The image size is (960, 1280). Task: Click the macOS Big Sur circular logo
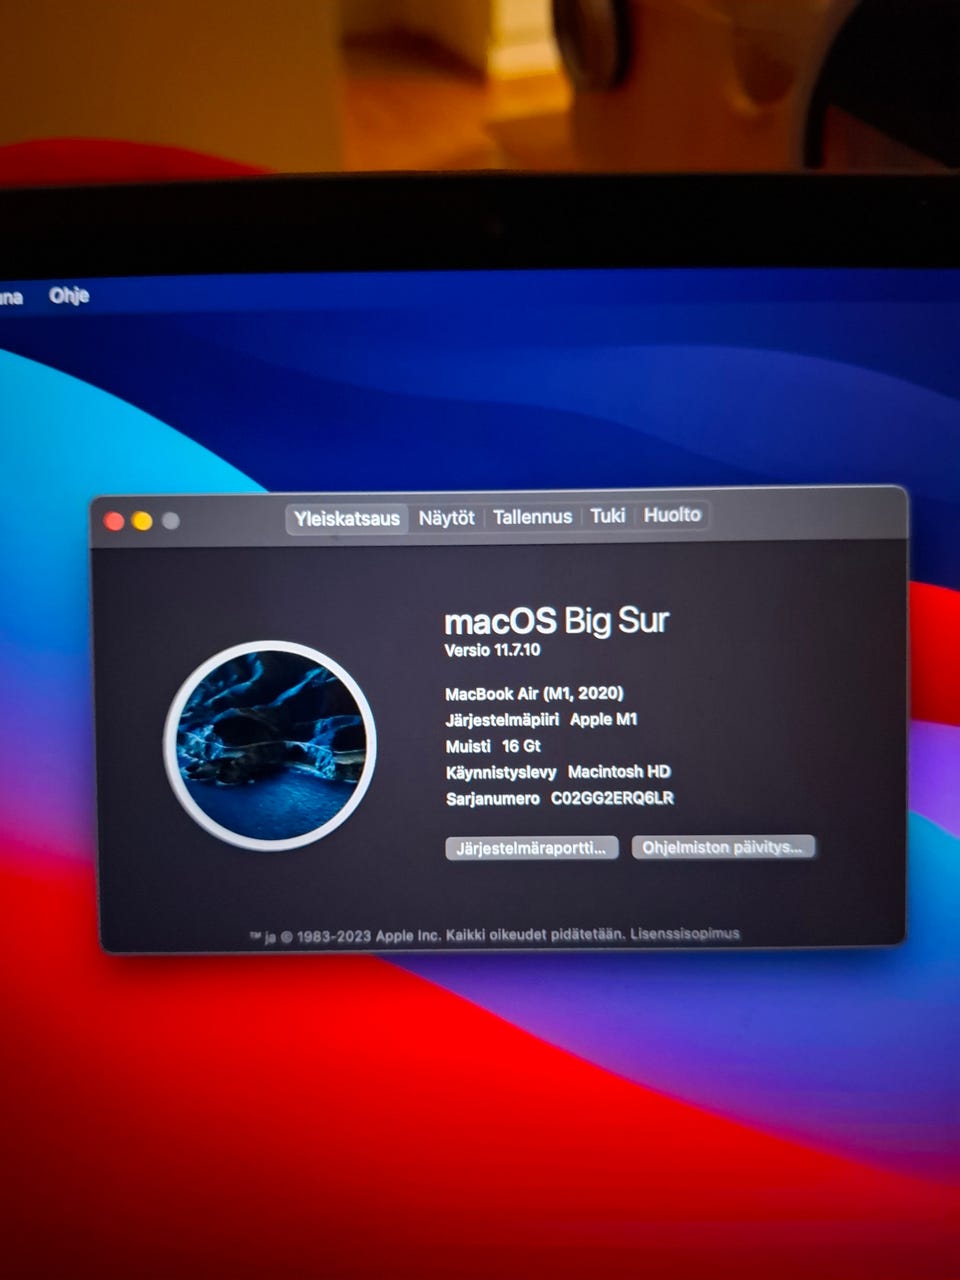[x=270, y=745]
